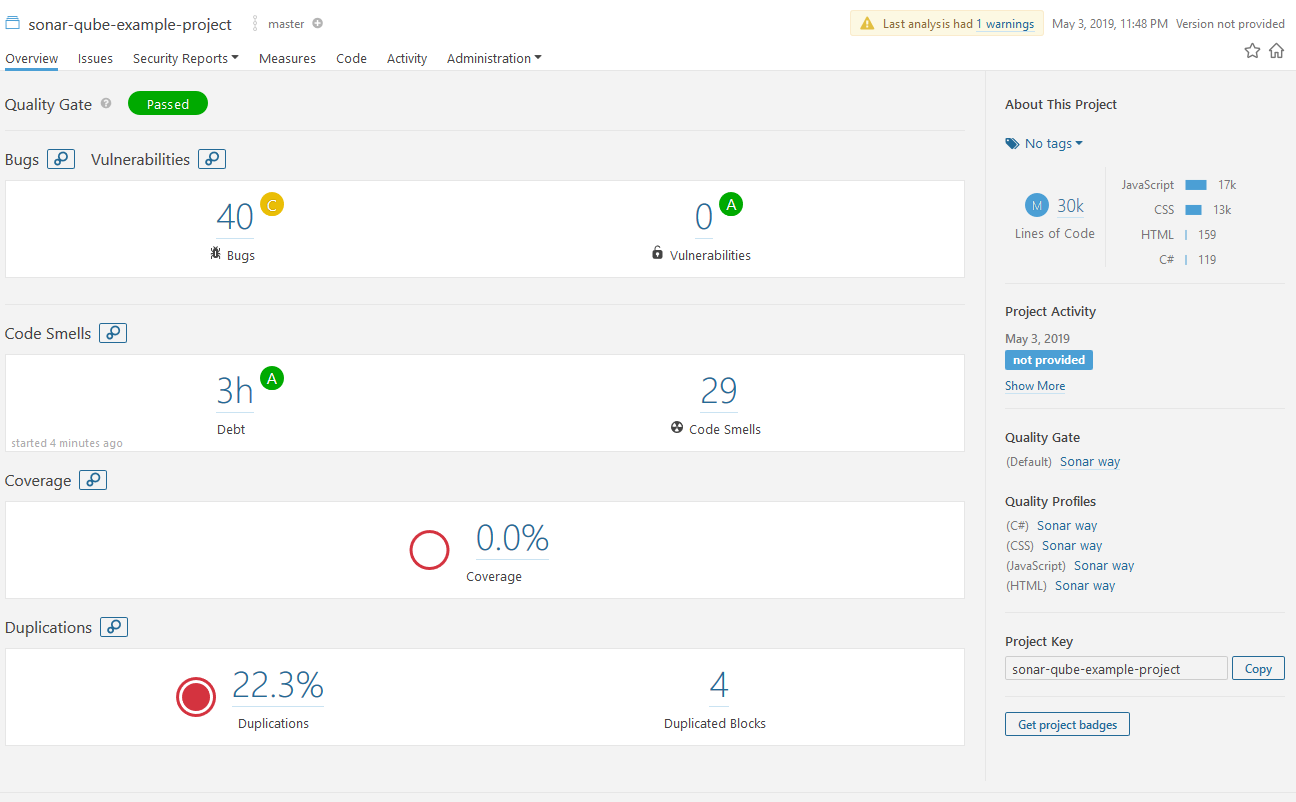Open the link icon beside the Code Smells heading

pyautogui.click(x=113, y=333)
